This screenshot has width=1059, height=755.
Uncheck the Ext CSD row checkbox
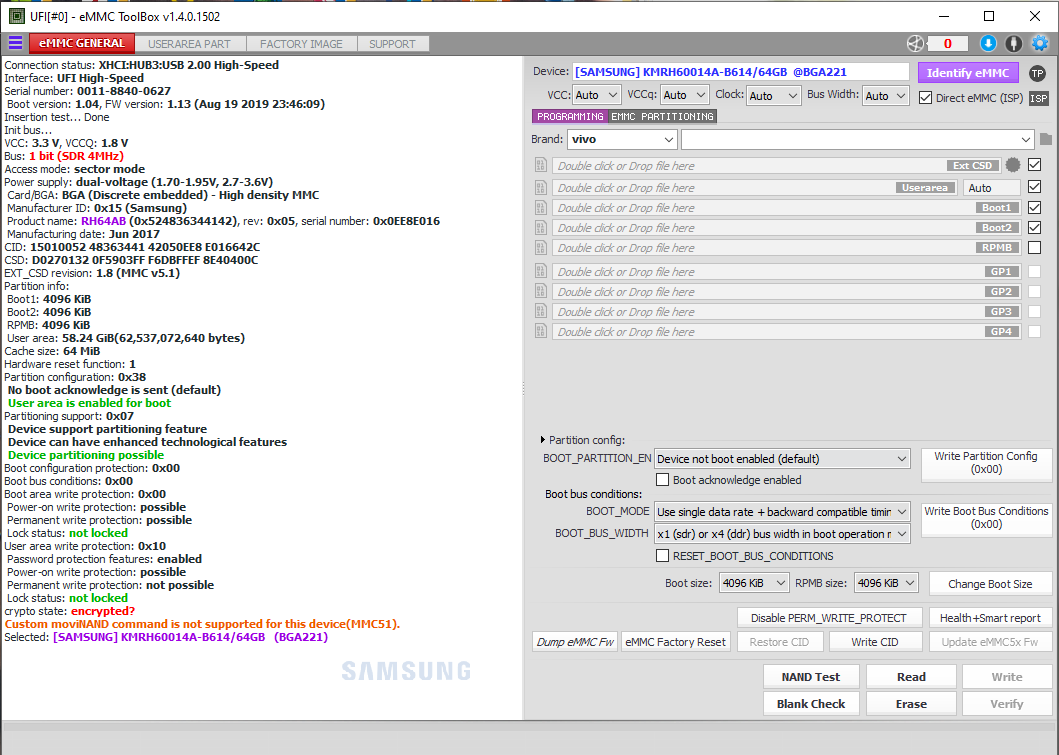coord(1034,164)
